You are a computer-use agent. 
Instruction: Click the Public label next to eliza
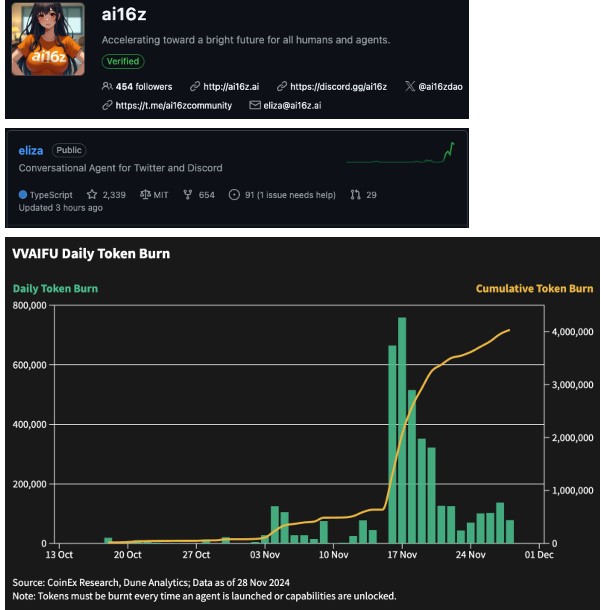tap(69, 150)
